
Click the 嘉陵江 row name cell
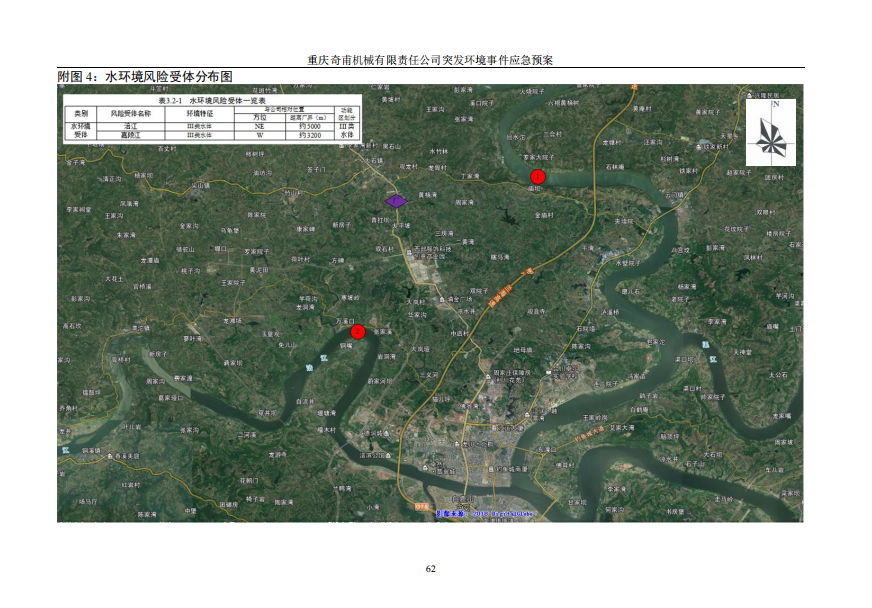click(x=131, y=134)
